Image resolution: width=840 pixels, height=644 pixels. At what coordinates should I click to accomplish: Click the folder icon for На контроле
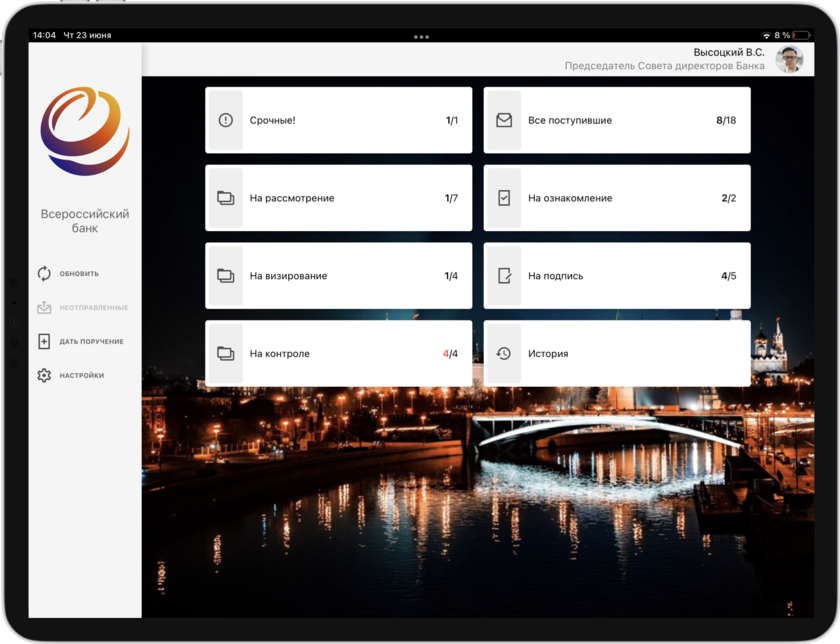pyautogui.click(x=225, y=353)
